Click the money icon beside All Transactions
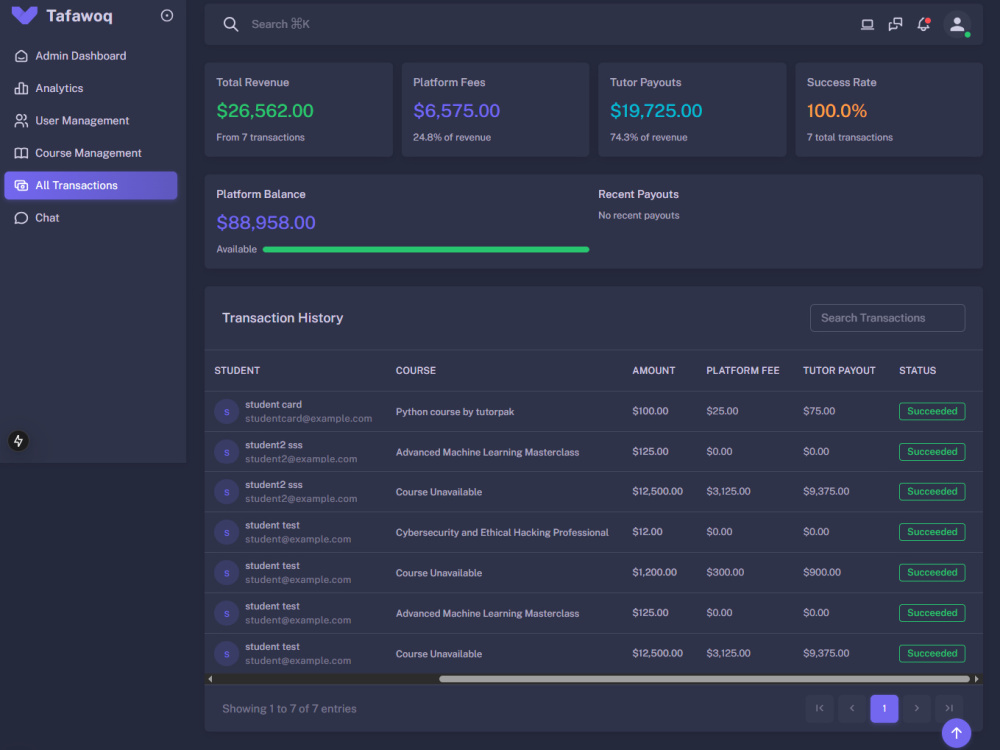Image resolution: width=1000 pixels, height=750 pixels. (21, 186)
